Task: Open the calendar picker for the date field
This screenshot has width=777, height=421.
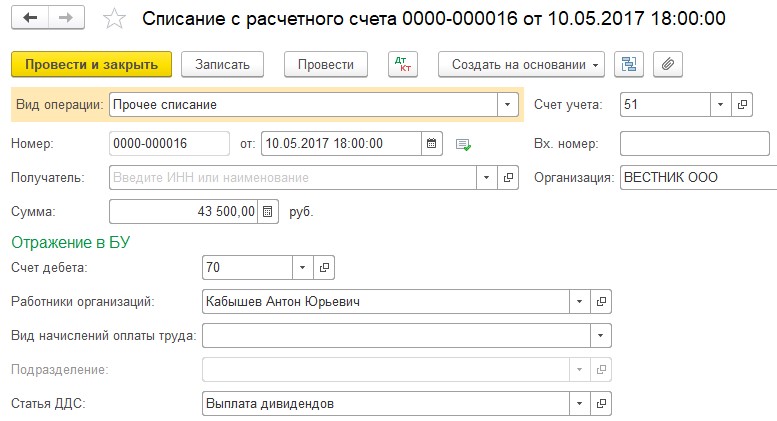Action: click(x=431, y=143)
